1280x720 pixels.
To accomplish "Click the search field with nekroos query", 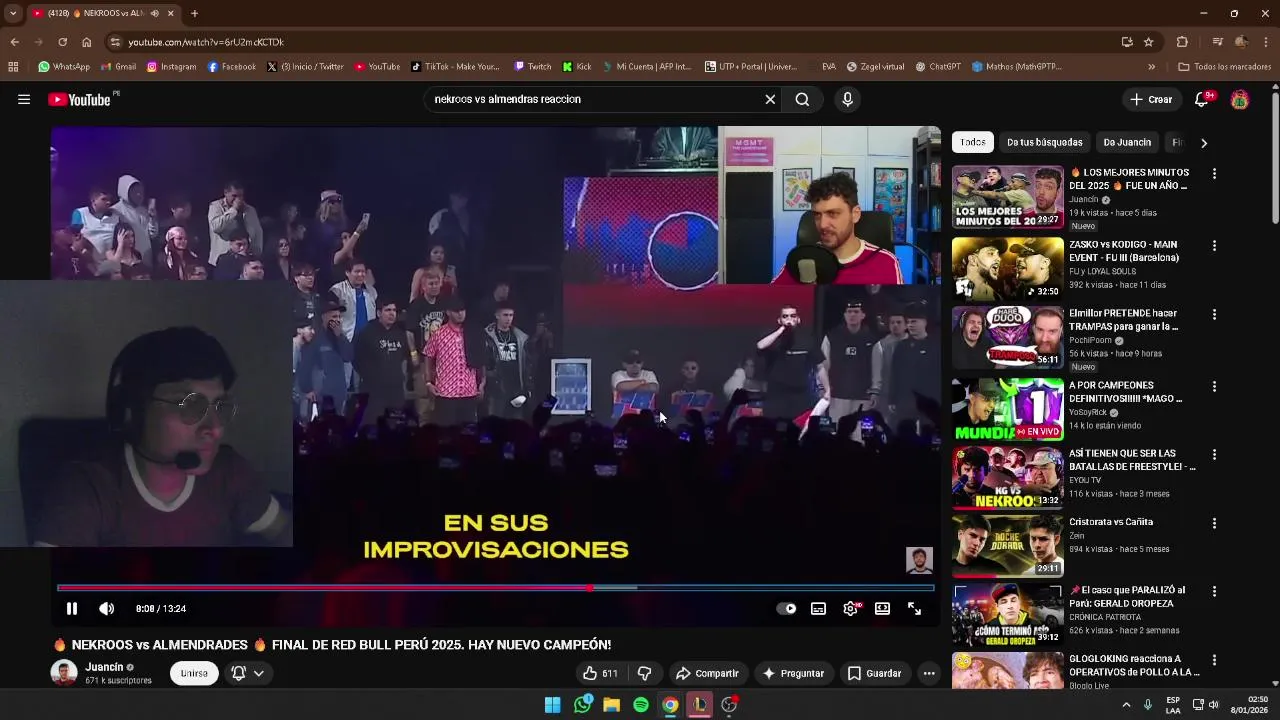I will [x=594, y=99].
